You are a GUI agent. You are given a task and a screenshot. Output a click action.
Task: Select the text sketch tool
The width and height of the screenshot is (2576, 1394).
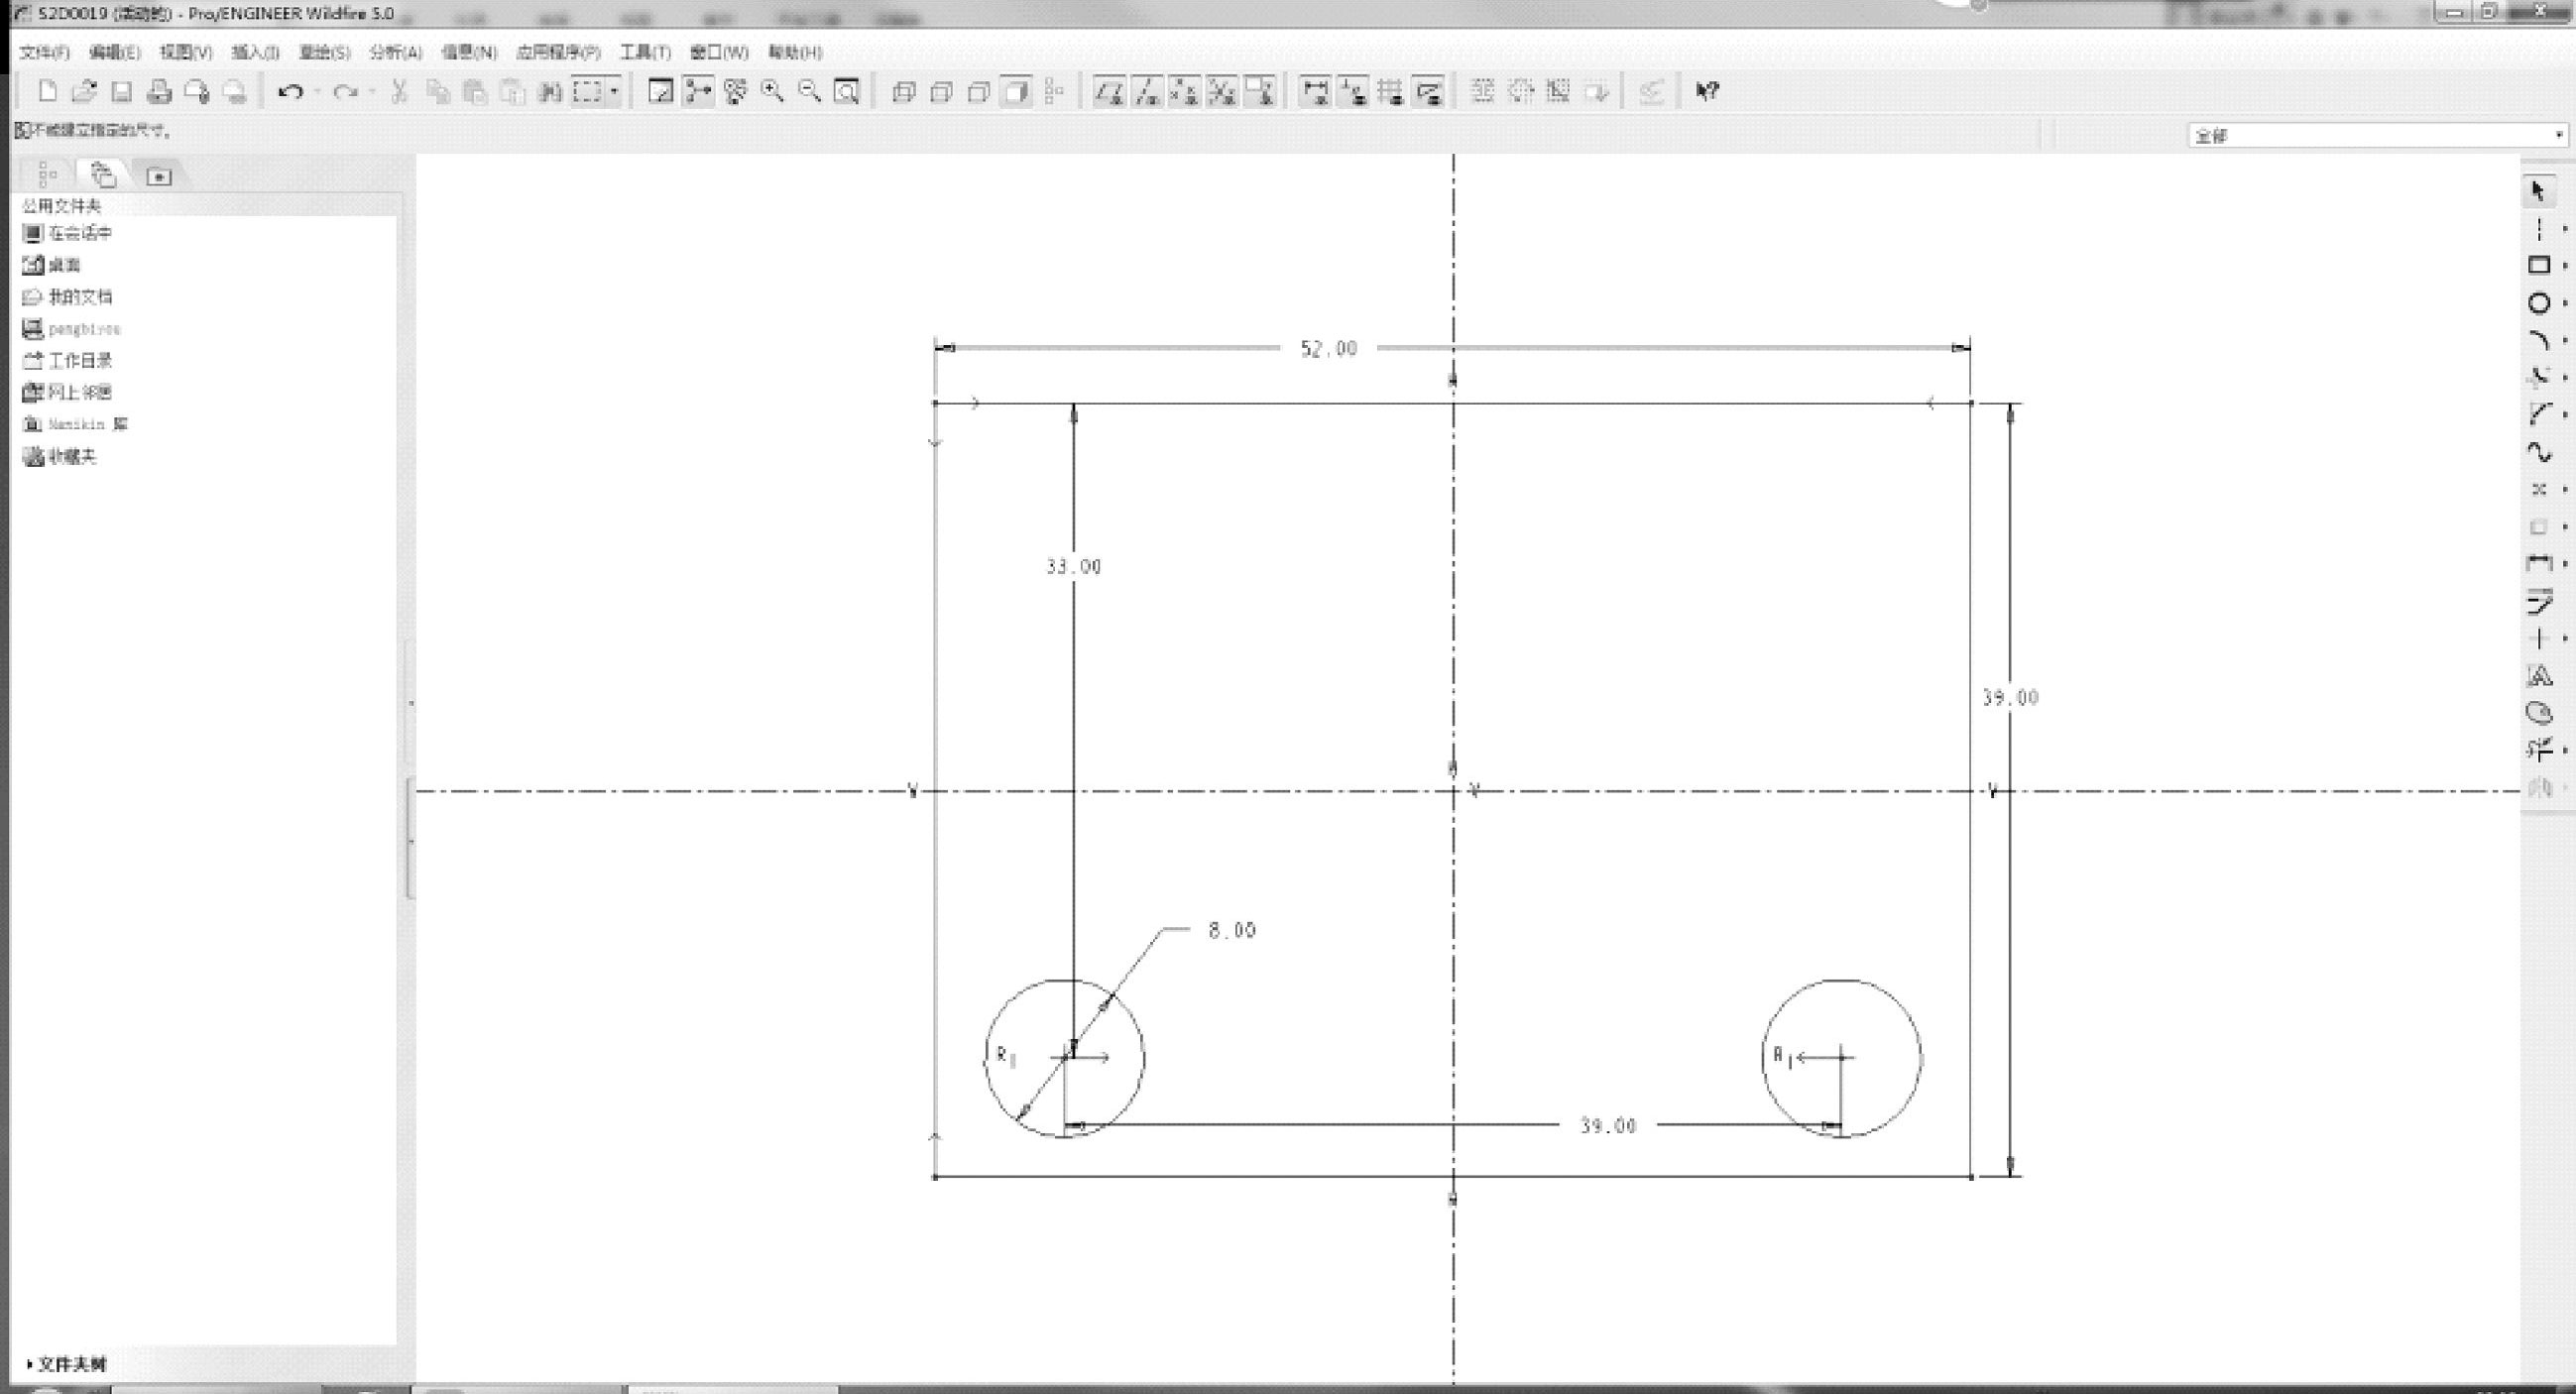[2538, 676]
